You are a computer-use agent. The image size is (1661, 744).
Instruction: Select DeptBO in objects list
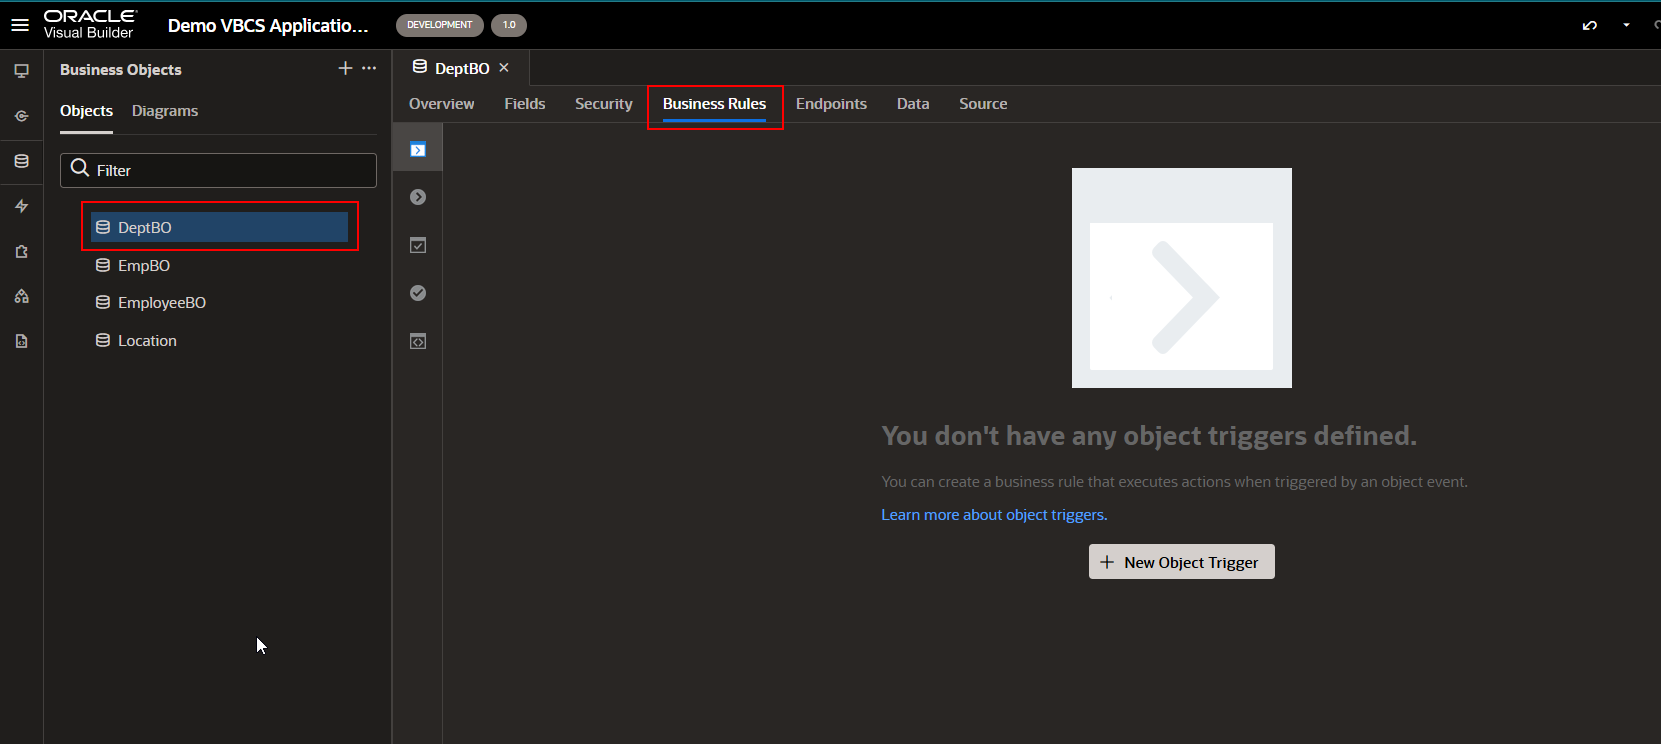click(219, 227)
